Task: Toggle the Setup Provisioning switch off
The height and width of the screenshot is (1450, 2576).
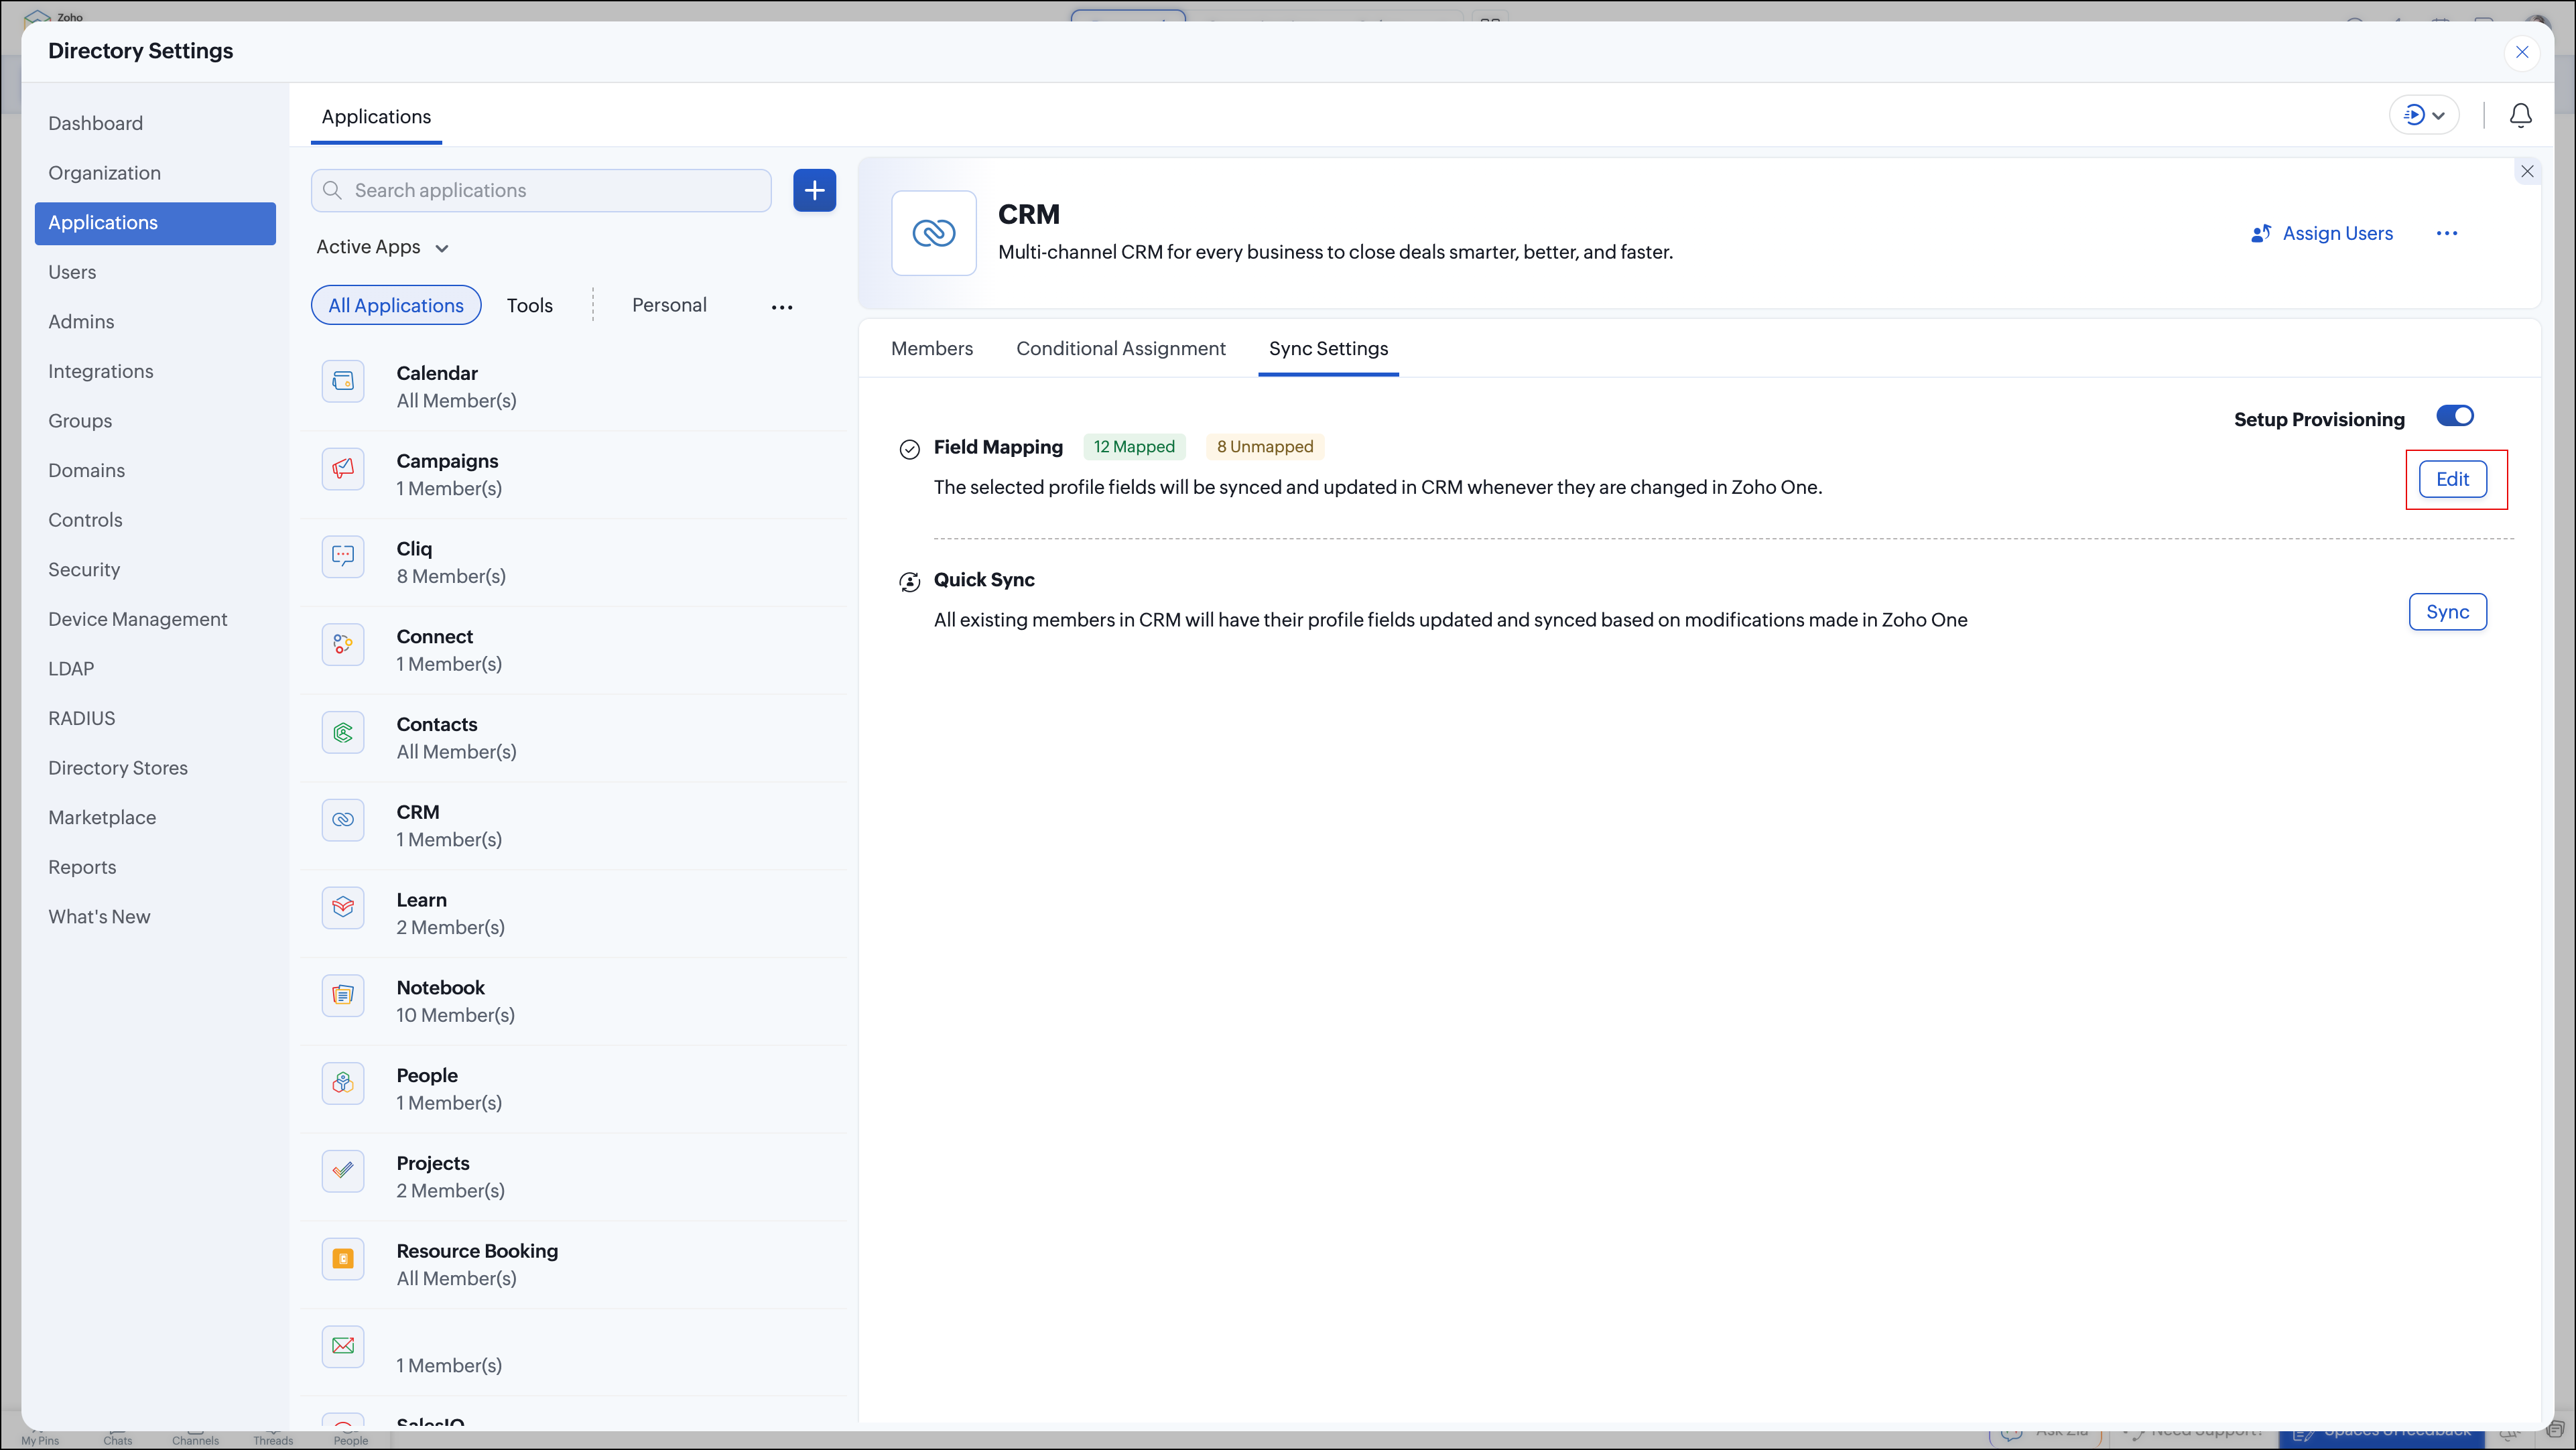Action: click(2454, 416)
